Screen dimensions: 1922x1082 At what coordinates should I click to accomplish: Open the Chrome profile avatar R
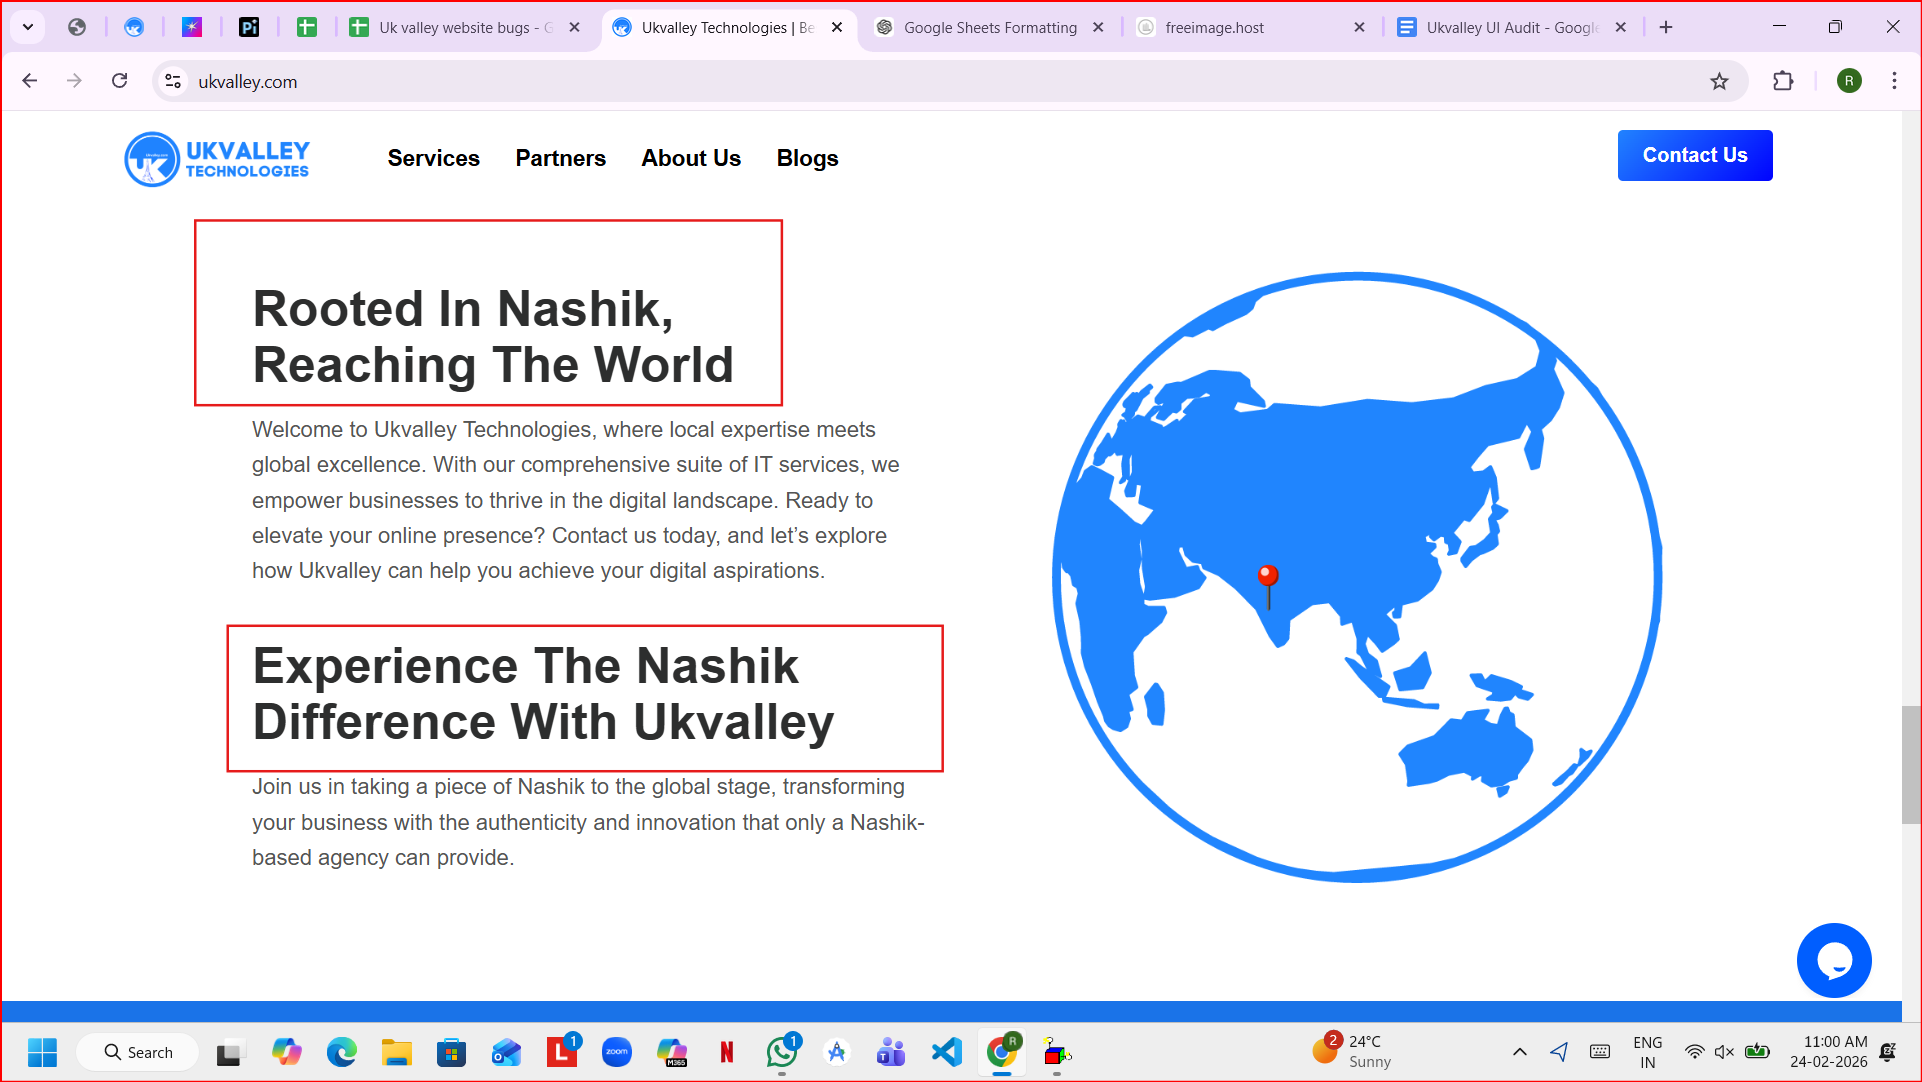(1848, 82)
